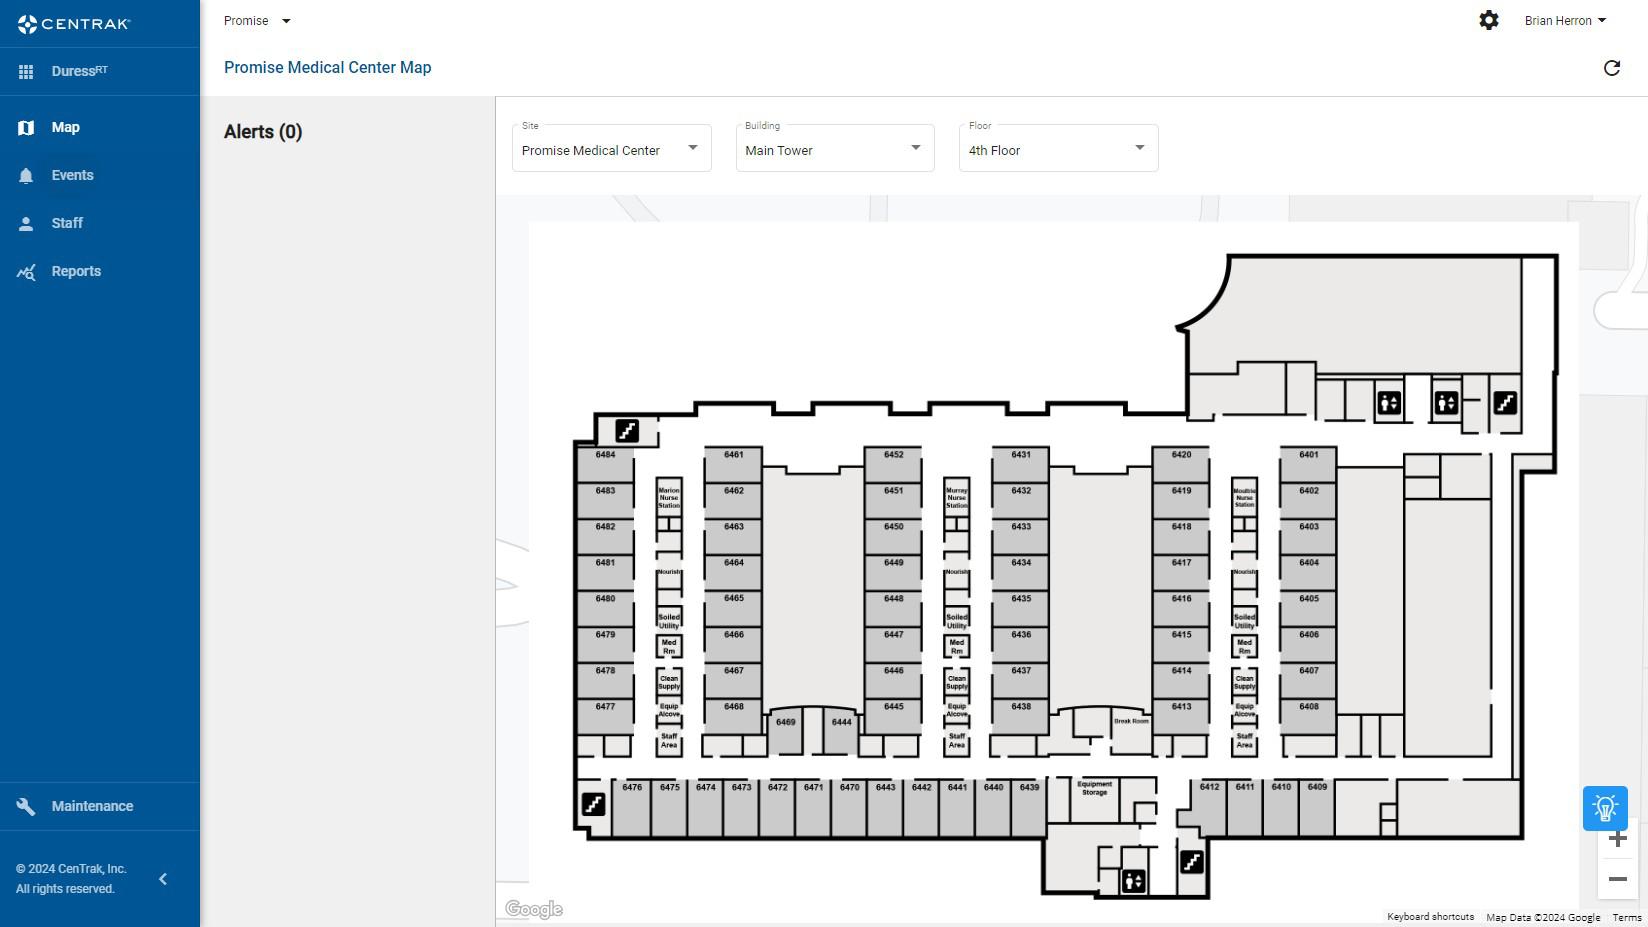The image size is (1648, 927).
Task: Click the Maintenance wrench icon
Action: 26,807
